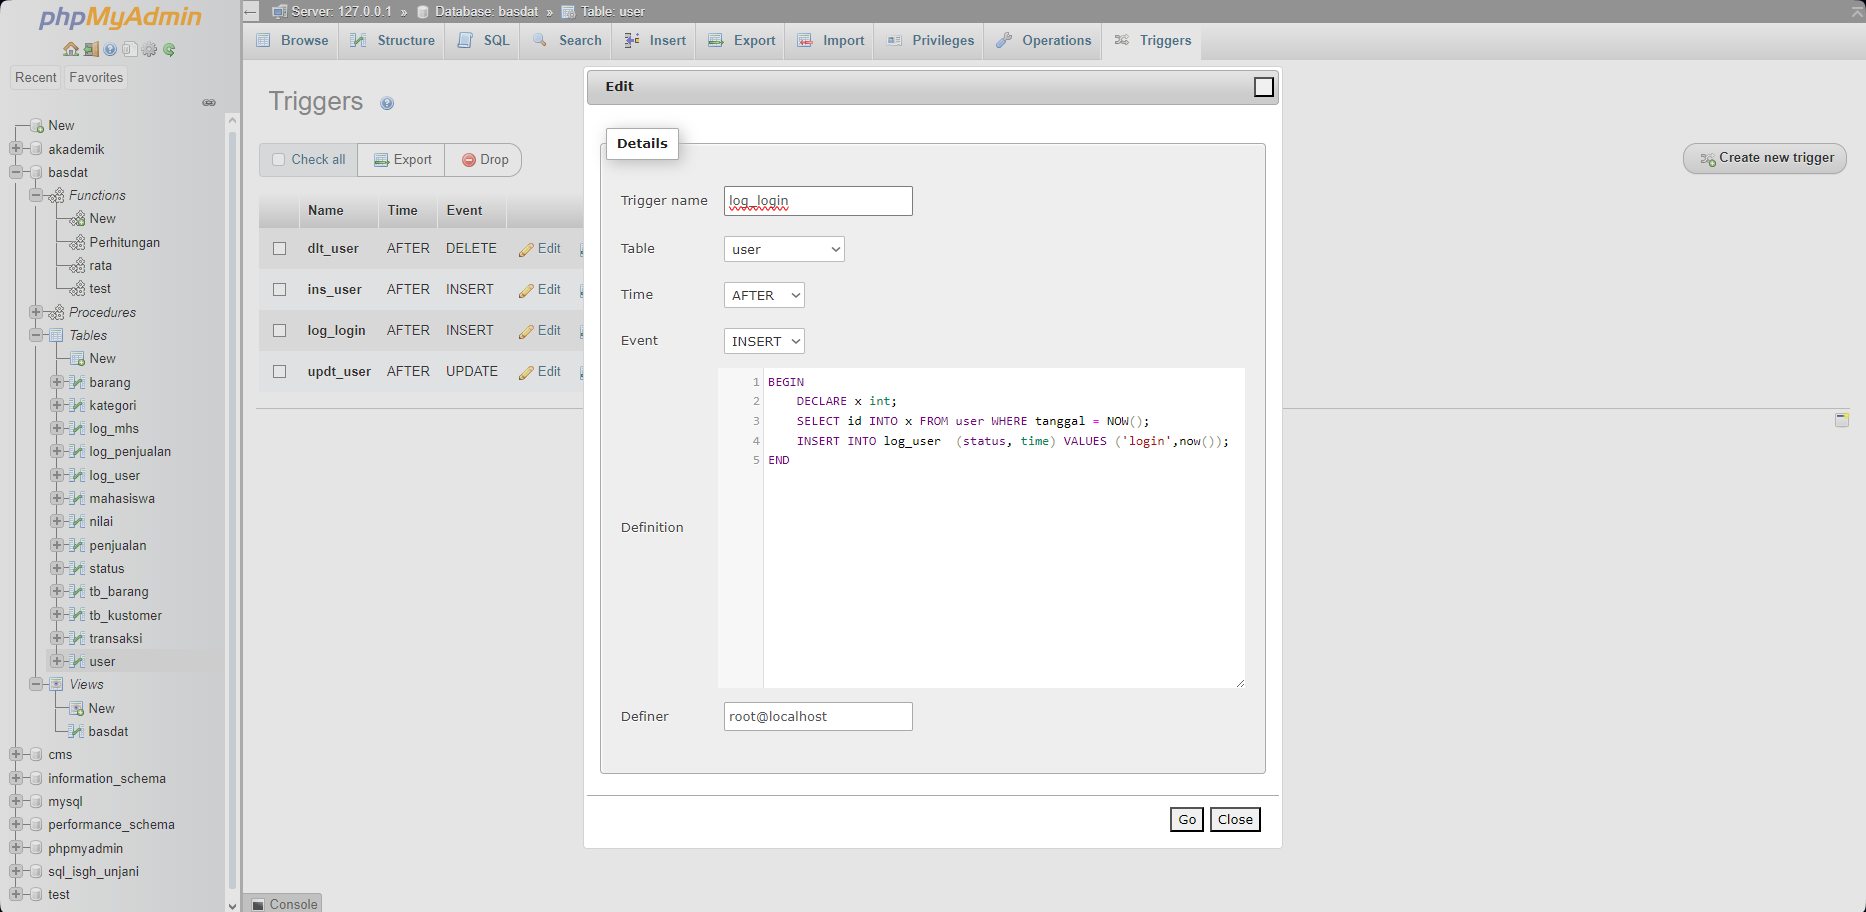This screenshot has width=1866, height=912.
Task: Click the Home icon in sidebar
Action: (70, 49)
